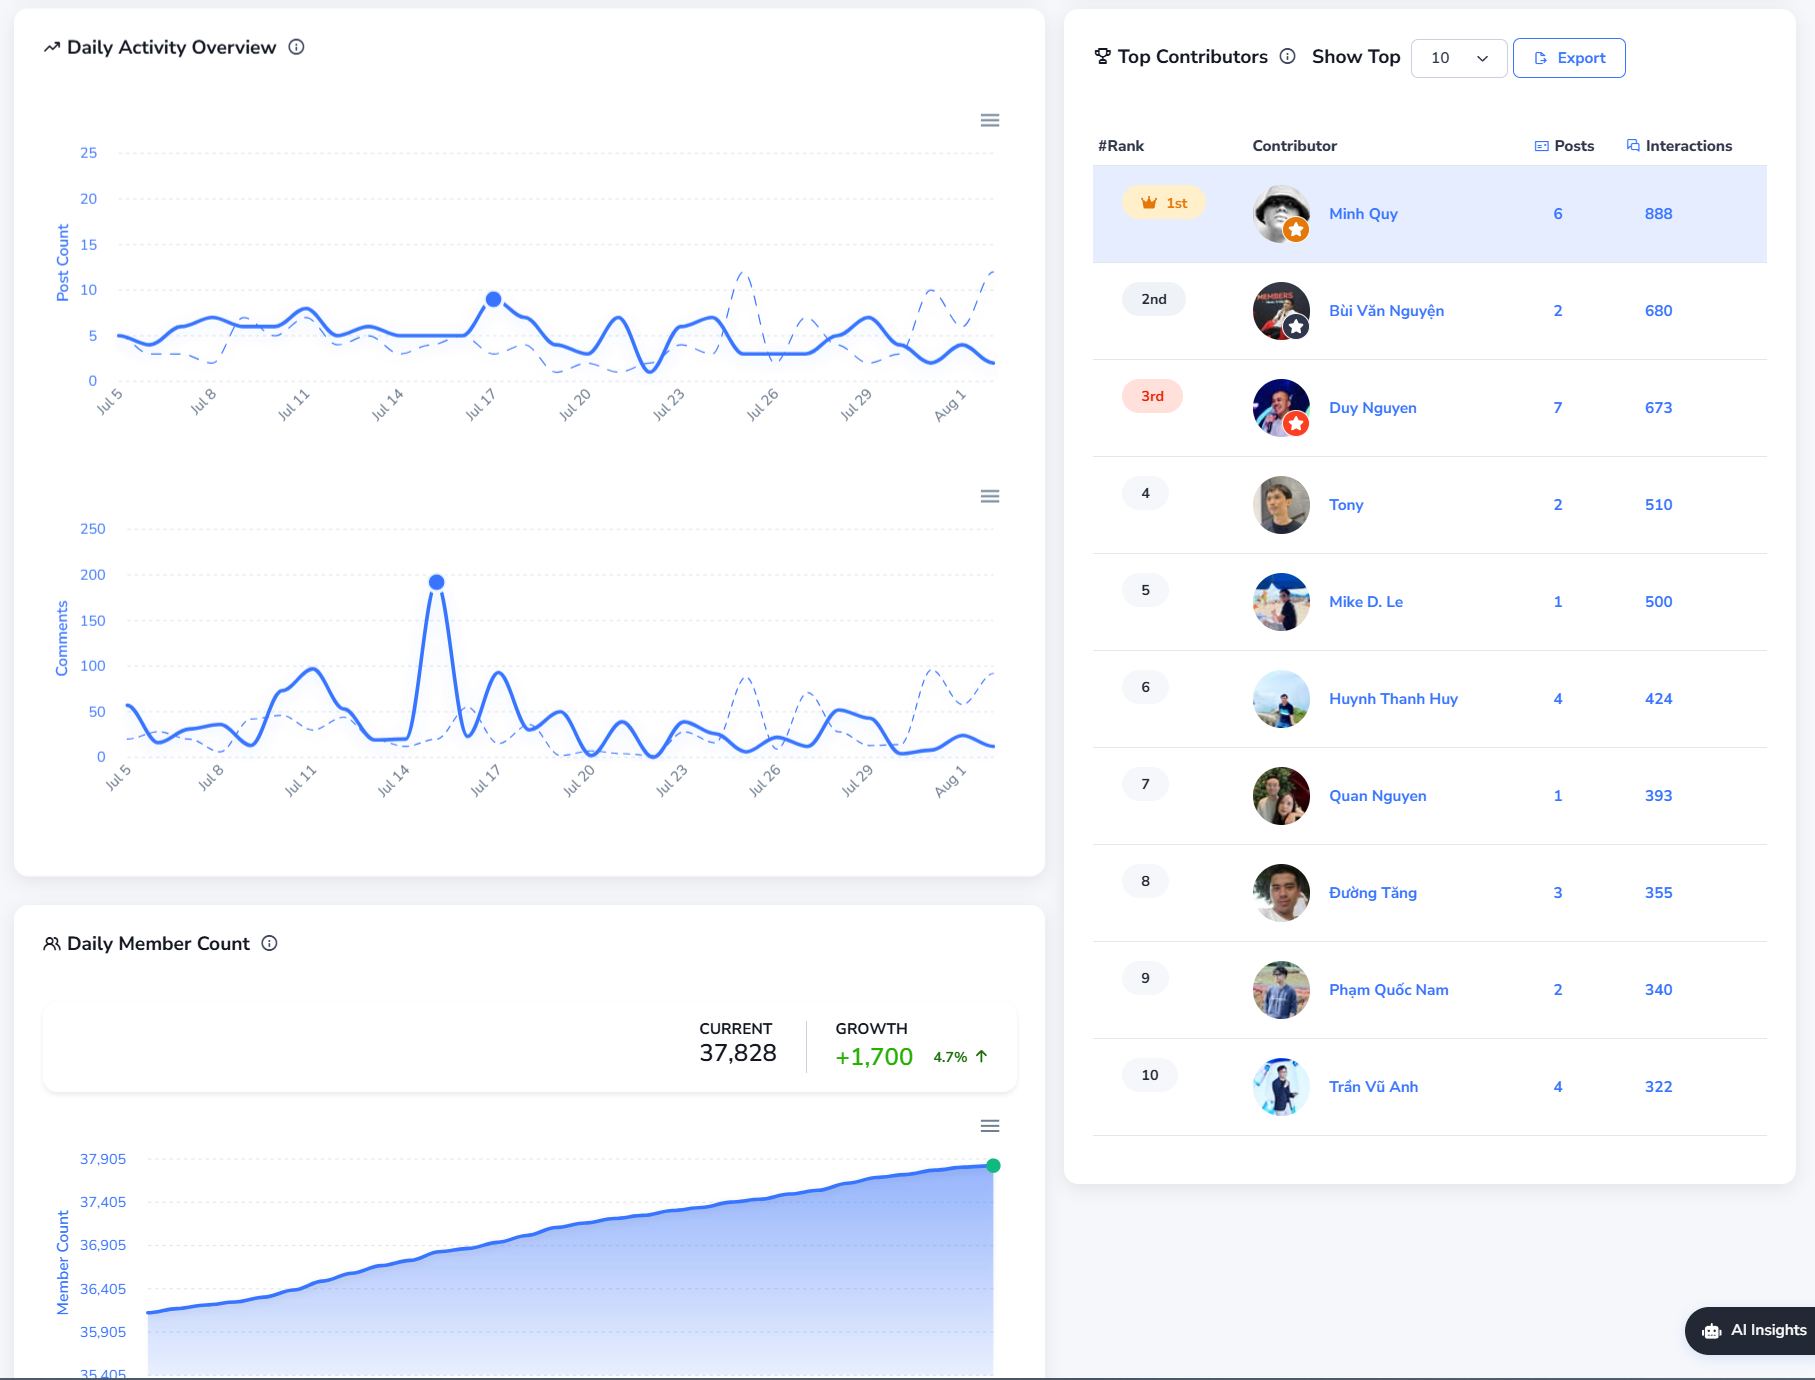Click the +1,700 growth value
This screenshot has width=1815, height=1380.
(874, 1057)
